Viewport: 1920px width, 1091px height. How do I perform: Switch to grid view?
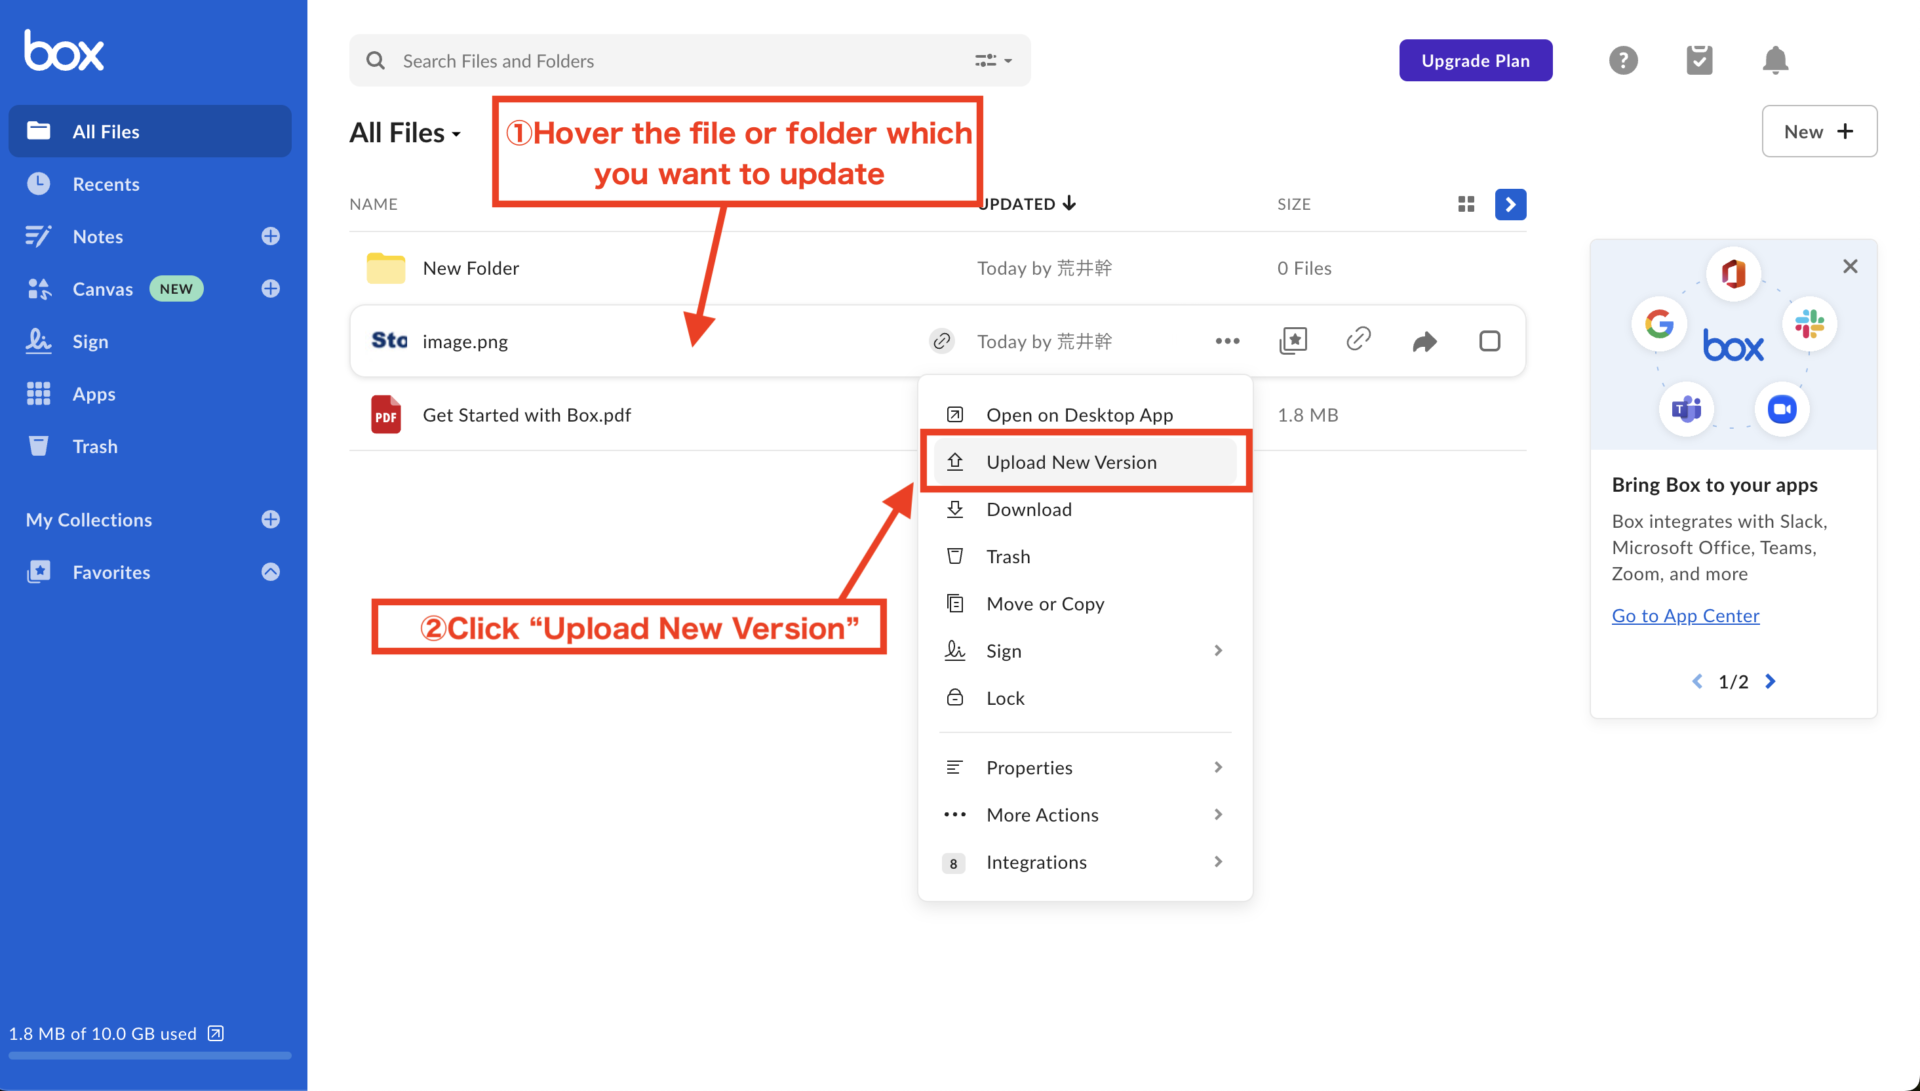coord(1466,204)
